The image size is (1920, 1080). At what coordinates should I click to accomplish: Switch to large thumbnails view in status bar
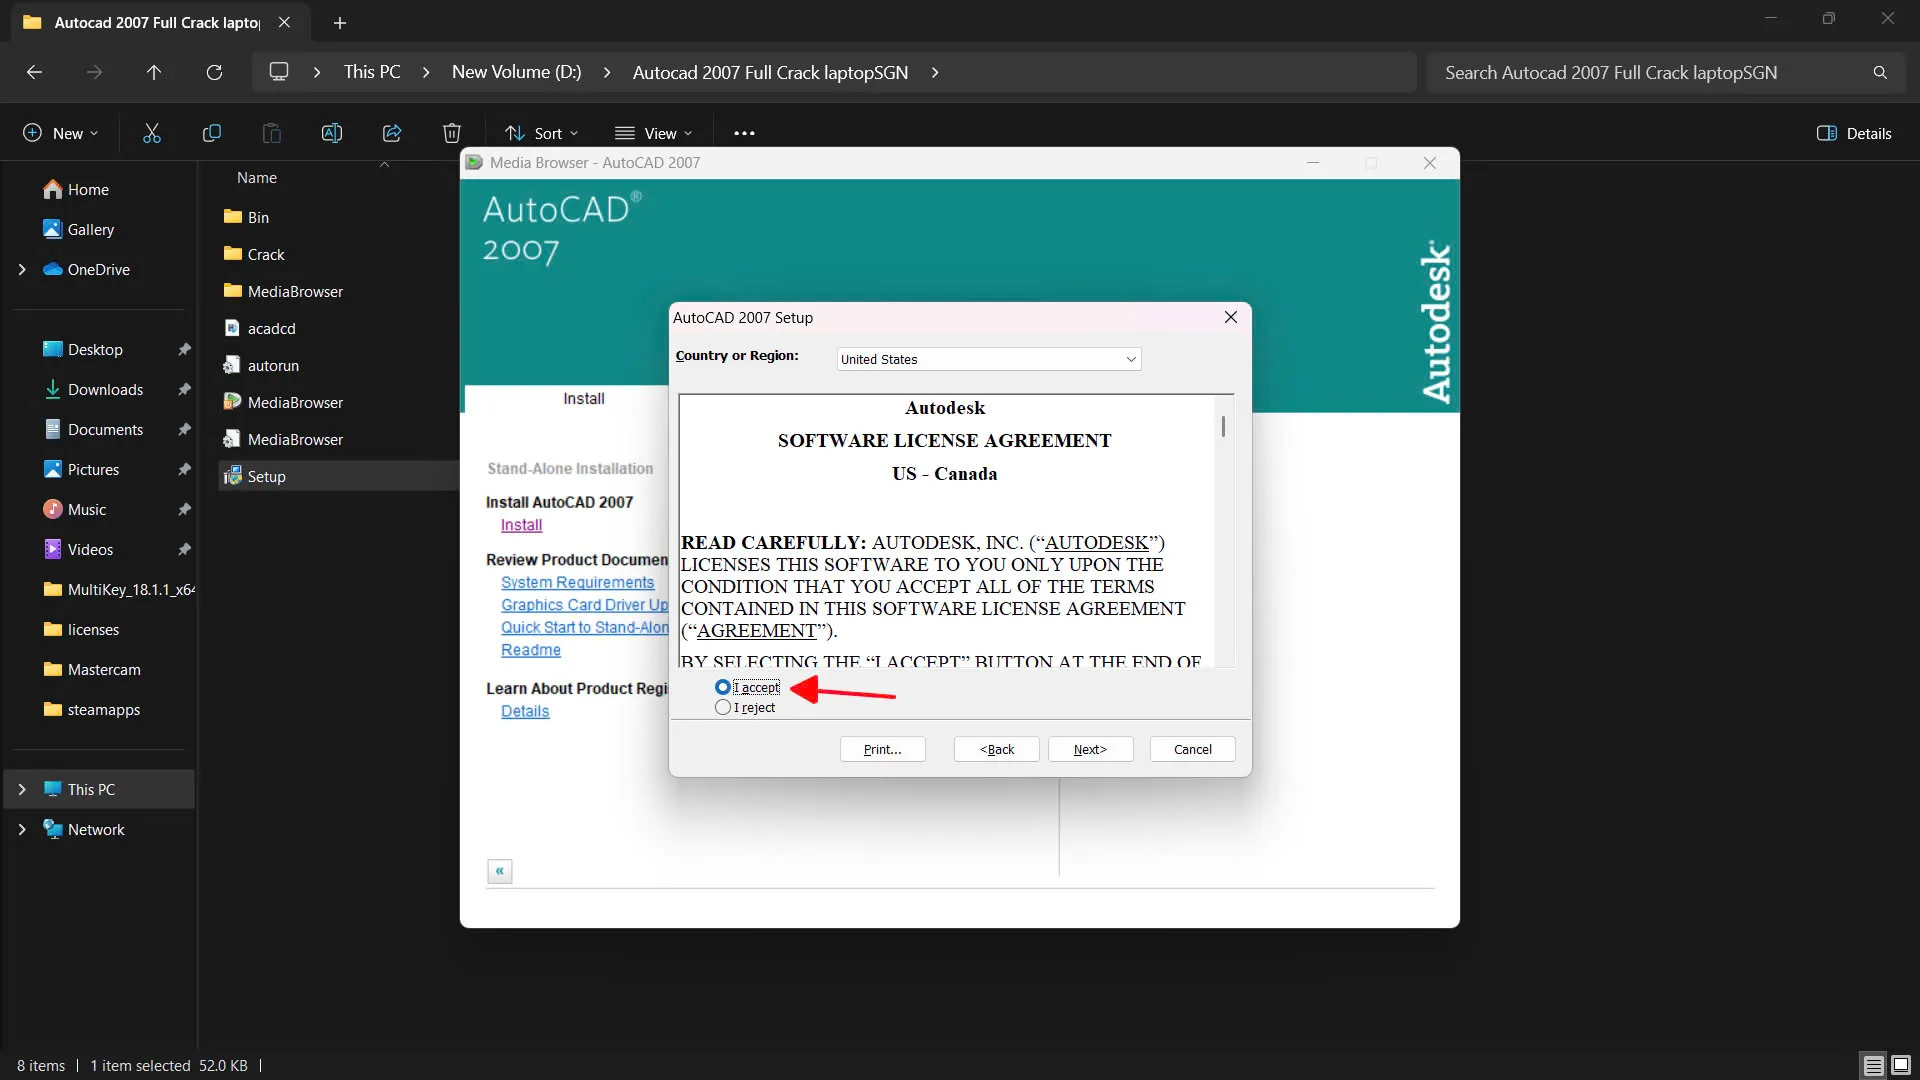point(1901,1065)
